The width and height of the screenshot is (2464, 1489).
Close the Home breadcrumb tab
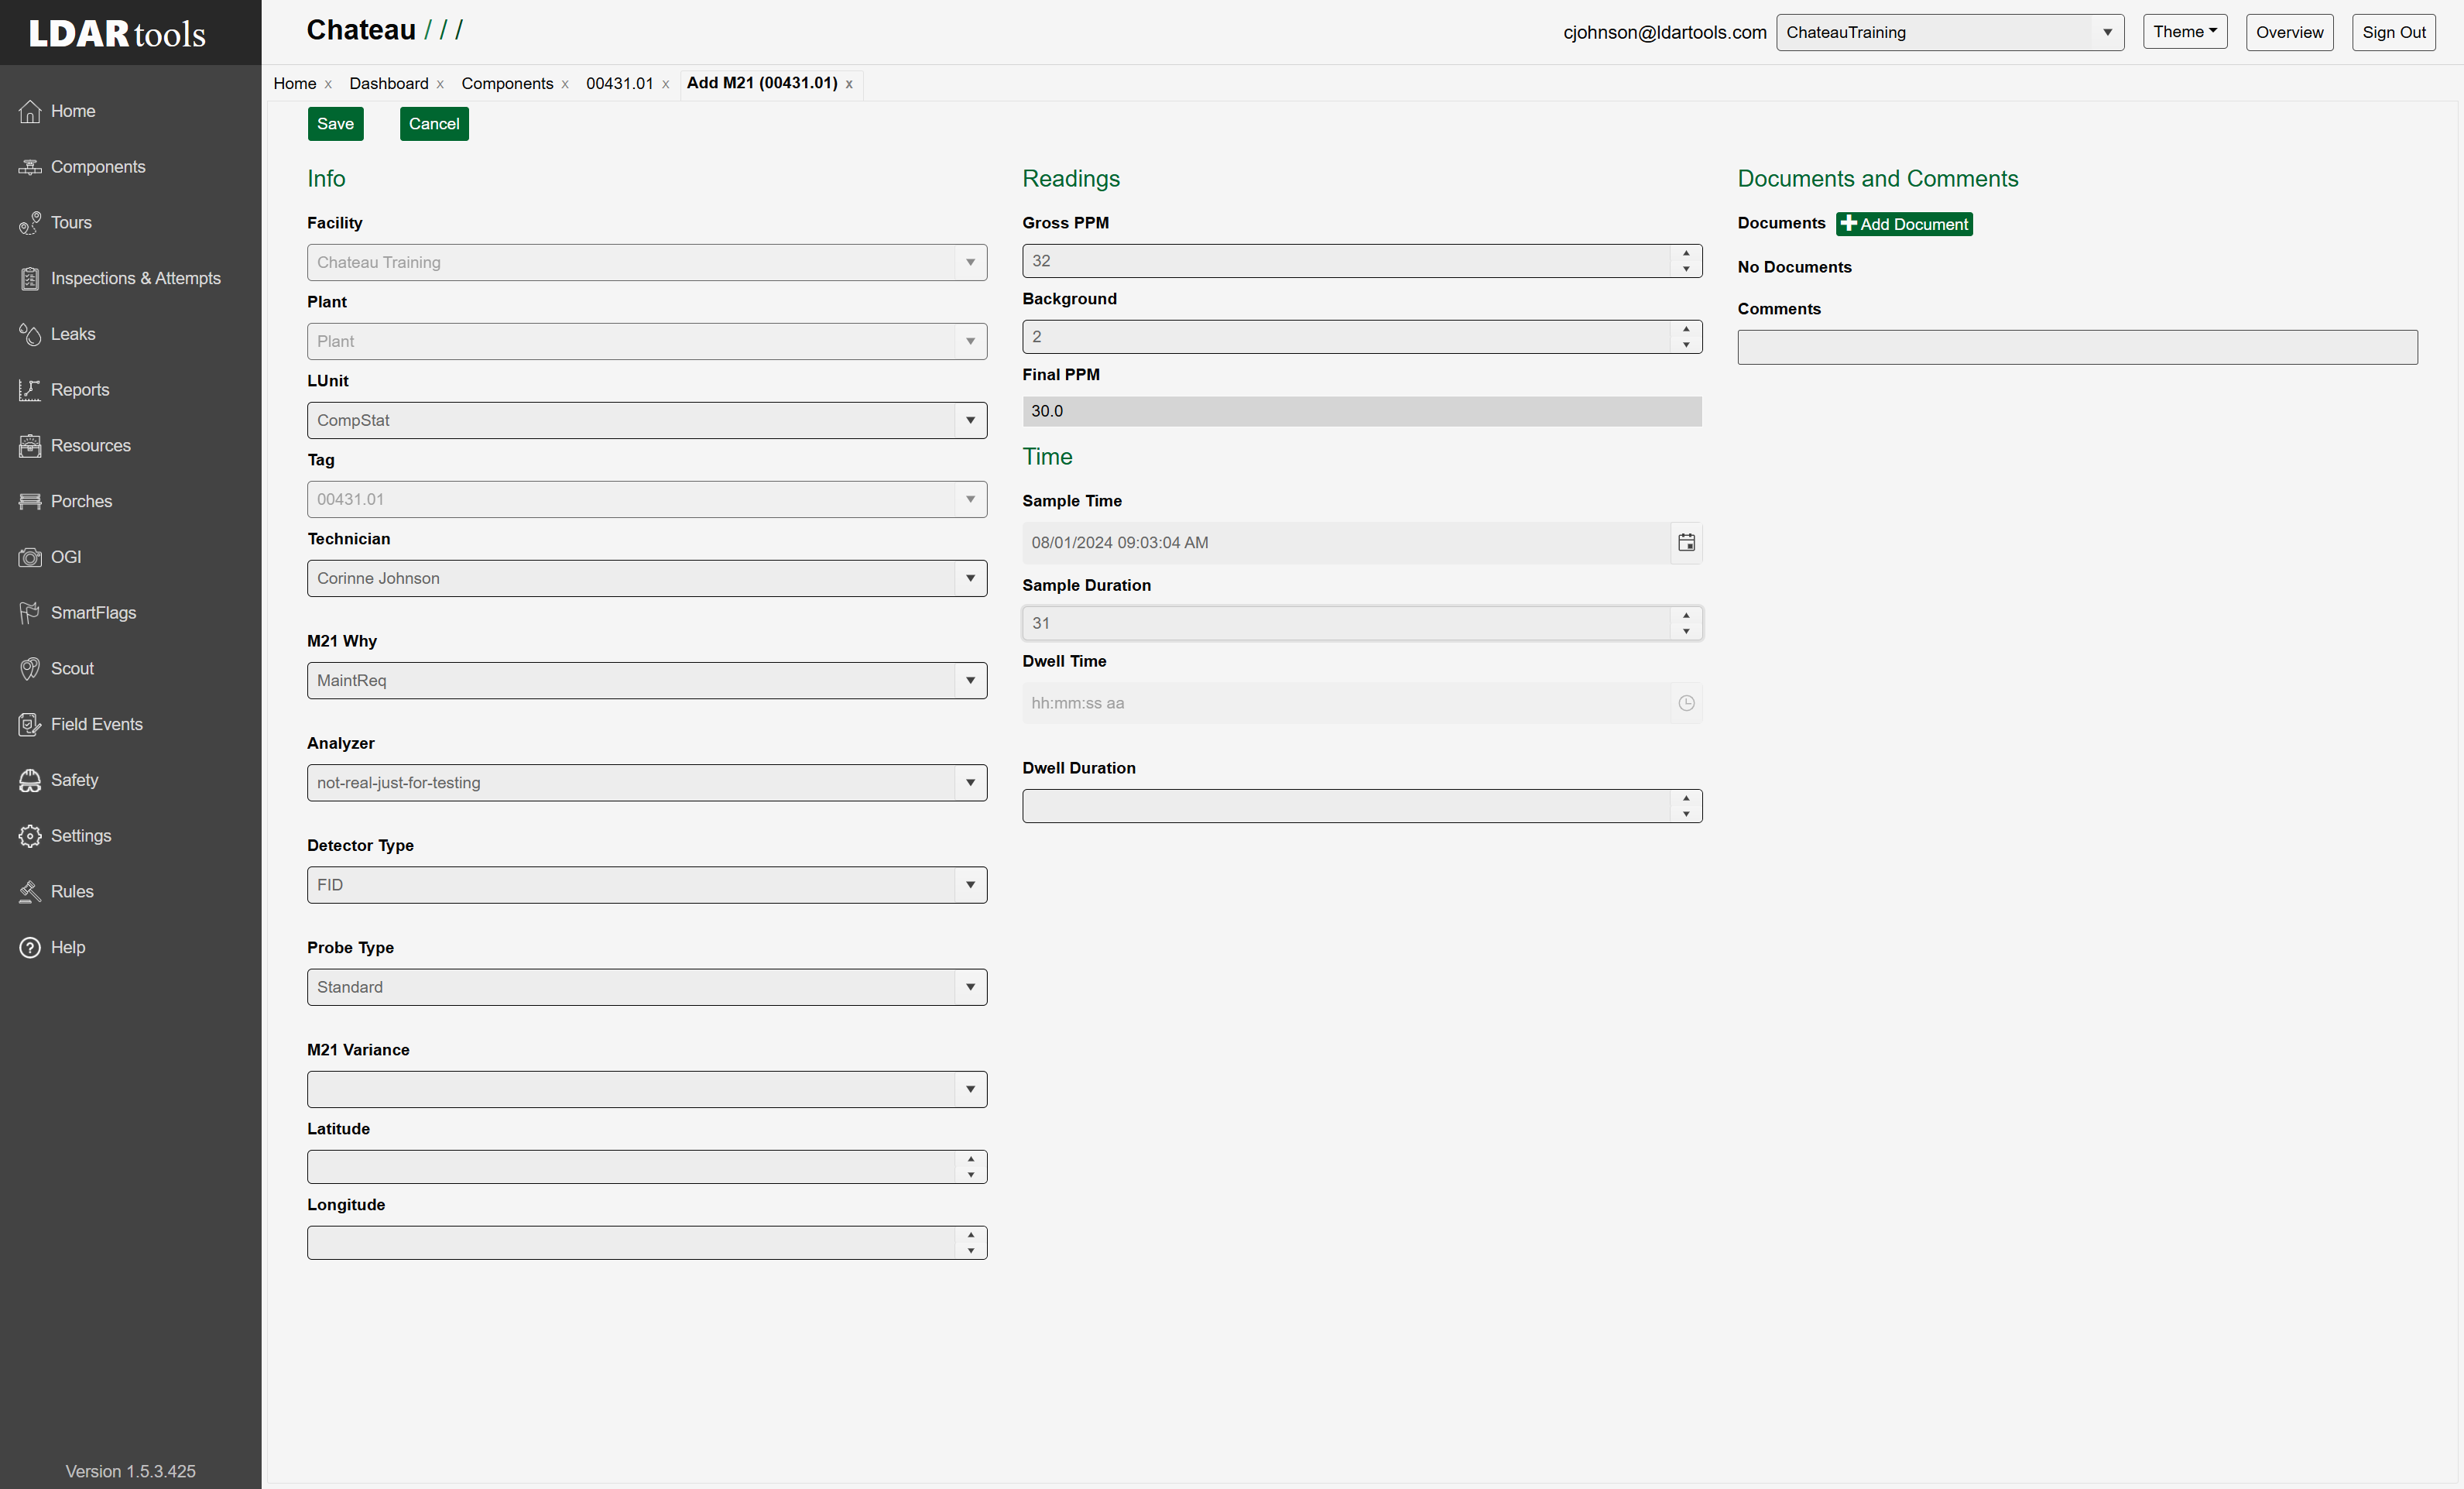(x=328, y=84)
